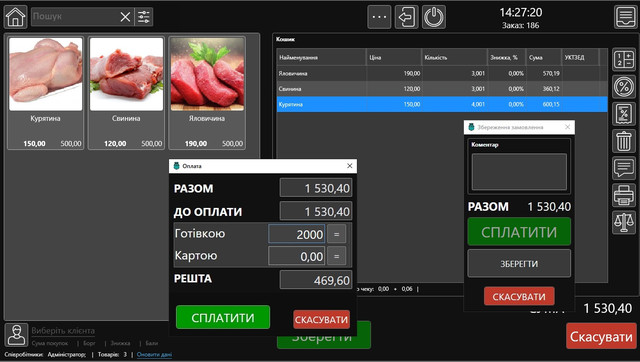The image size is (640, 362).
Task: Open the printer icon in sidebar
Action: [x=624, y=195]
